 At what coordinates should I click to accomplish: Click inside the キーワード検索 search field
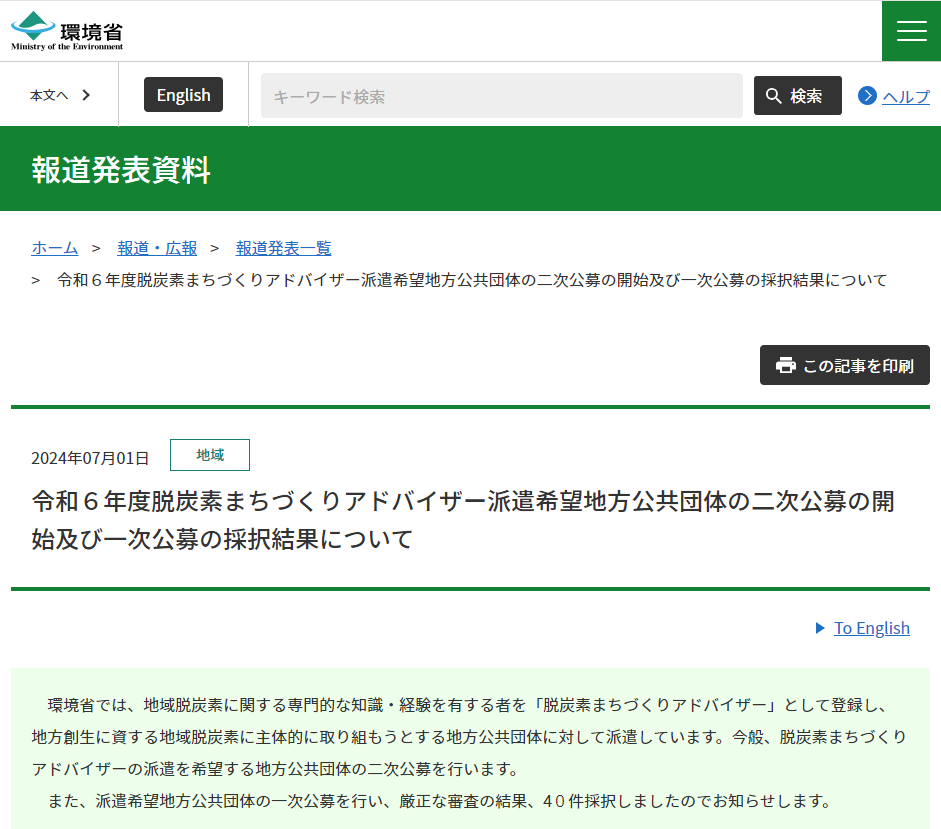tap(500, 94)
